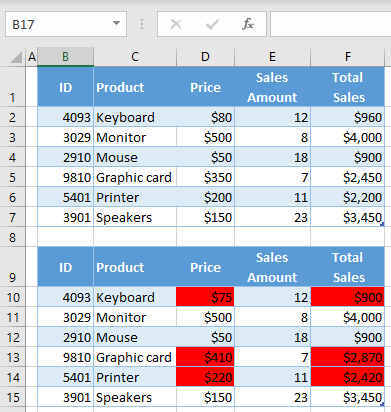Click the Printer cell in row 14

coord(135,377)
